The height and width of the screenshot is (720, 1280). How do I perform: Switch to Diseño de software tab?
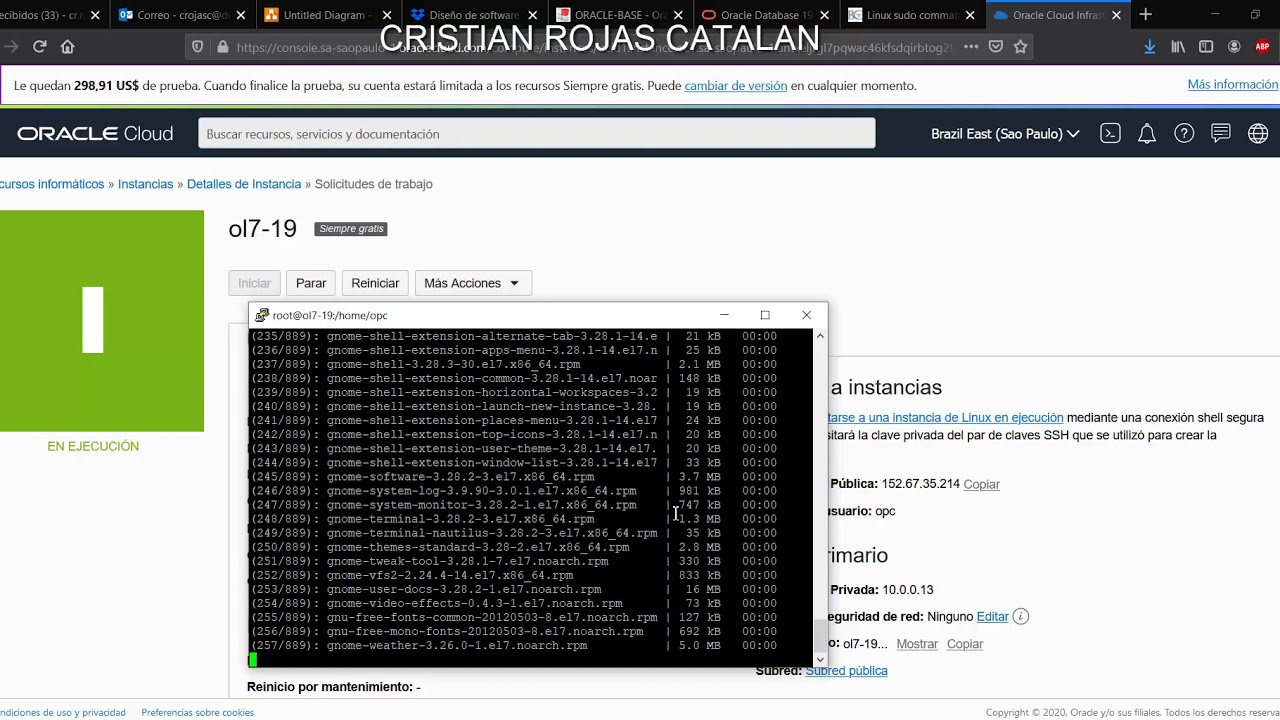click(473, 15)
